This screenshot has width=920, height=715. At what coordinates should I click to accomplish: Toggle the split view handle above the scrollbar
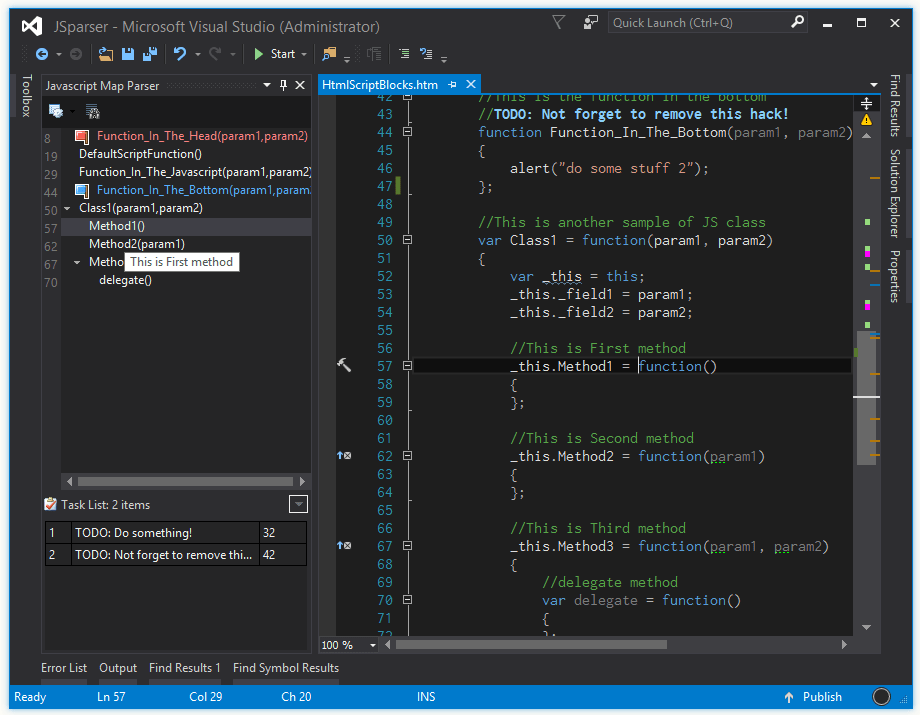(x=864, y=102)
